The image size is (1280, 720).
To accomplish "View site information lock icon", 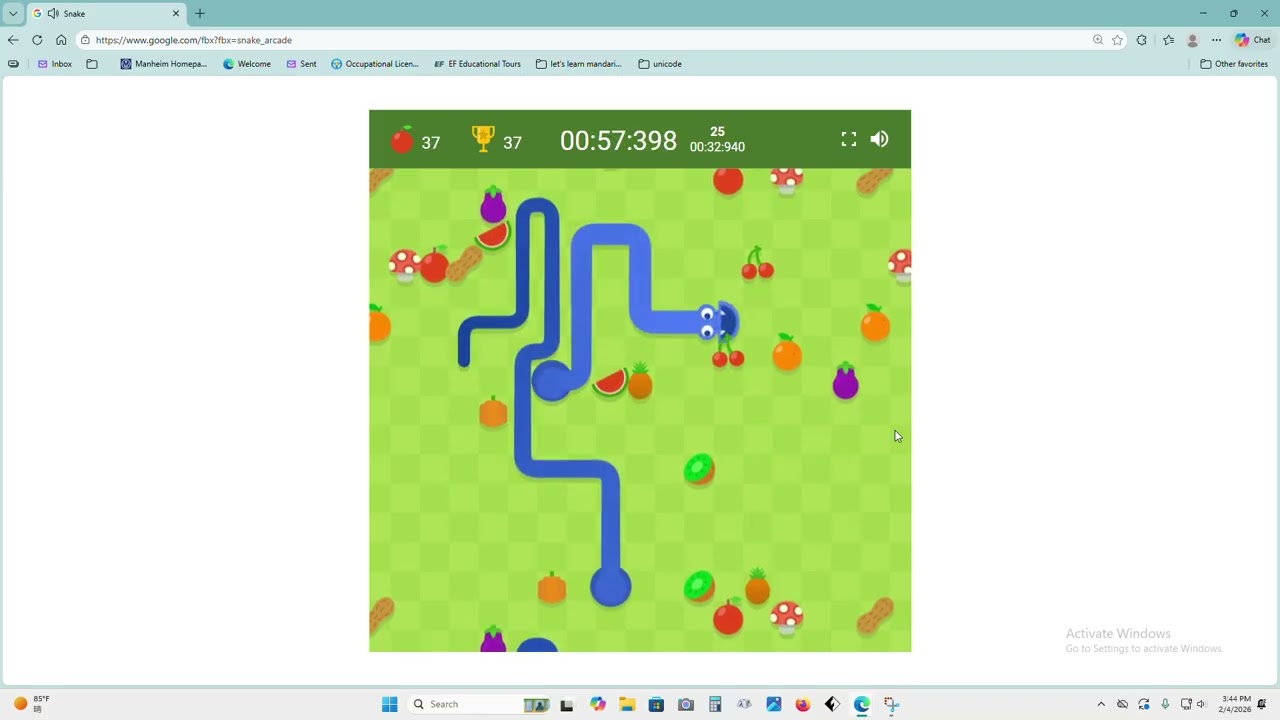I will click(85, 40).
